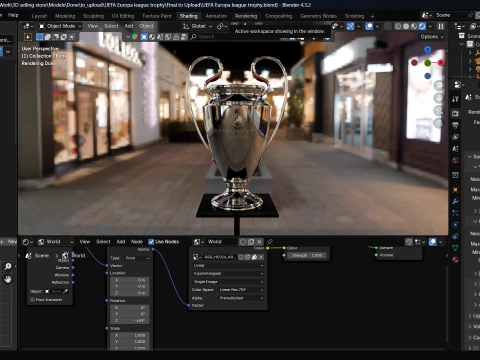The width and height of the screenshot is (480, 360).
Task: Switch to rendered viewport shading
Action: coord(422,26)
